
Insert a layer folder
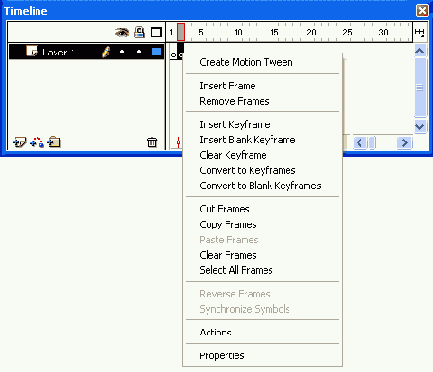point(54,142)
